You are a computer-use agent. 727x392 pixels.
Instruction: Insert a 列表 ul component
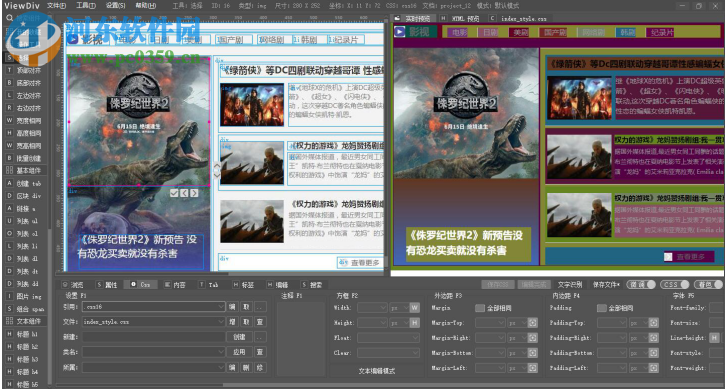coord(25,221)
